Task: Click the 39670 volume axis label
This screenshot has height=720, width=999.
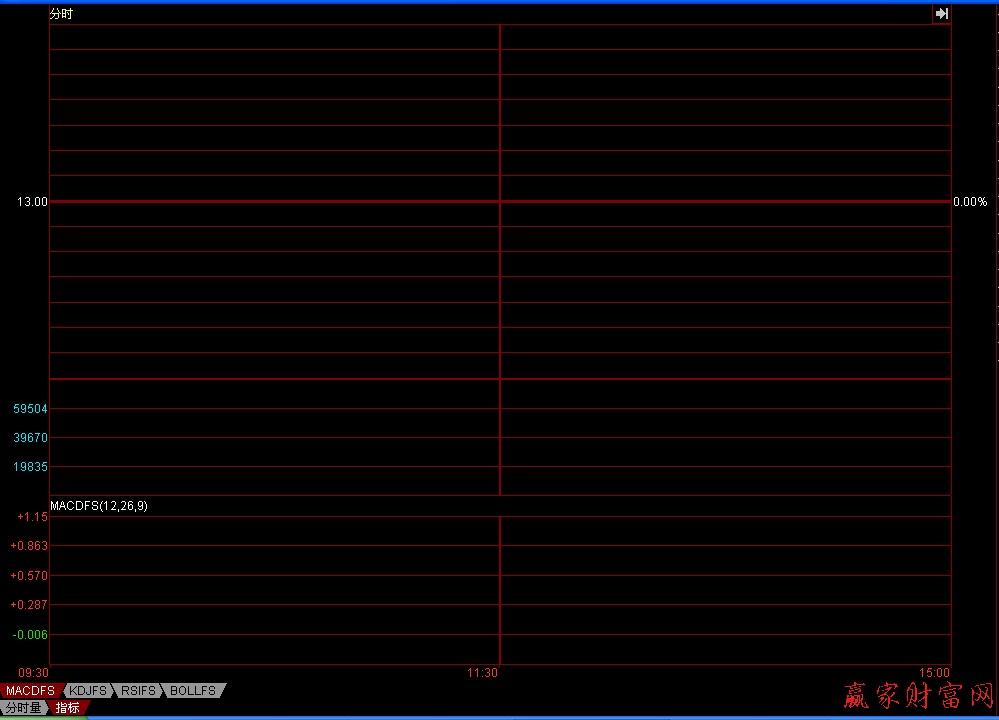Action: [x=30, y=438]
